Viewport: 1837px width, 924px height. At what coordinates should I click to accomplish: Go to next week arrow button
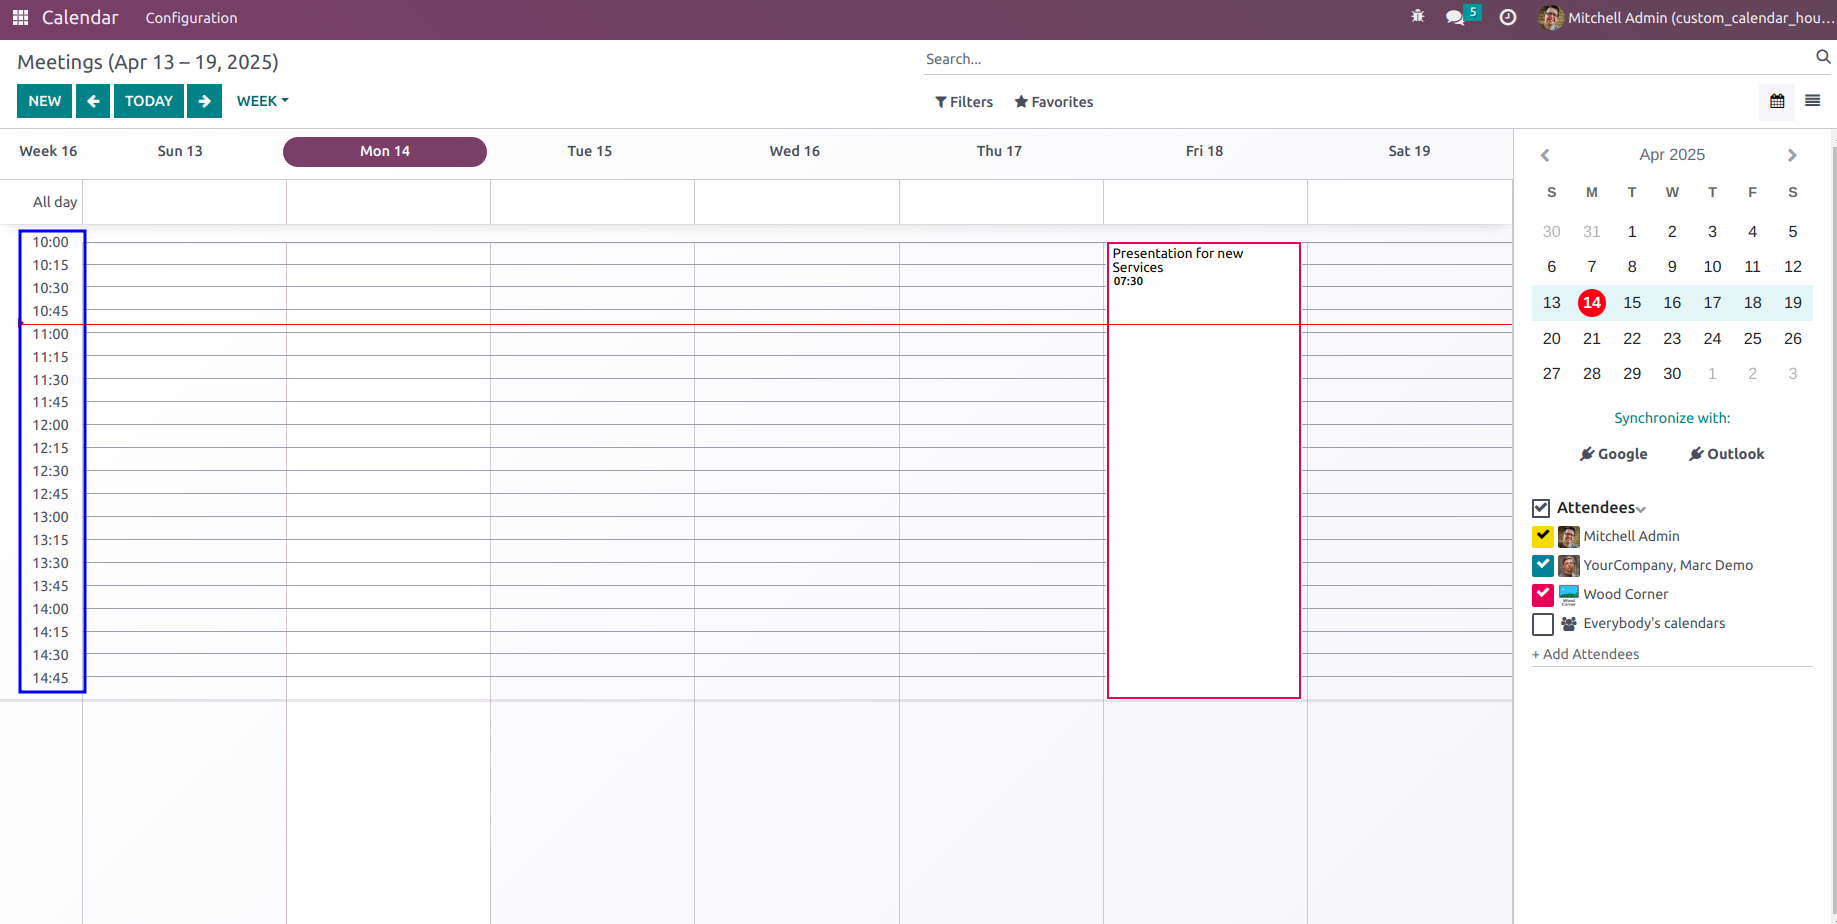(204, 101)
